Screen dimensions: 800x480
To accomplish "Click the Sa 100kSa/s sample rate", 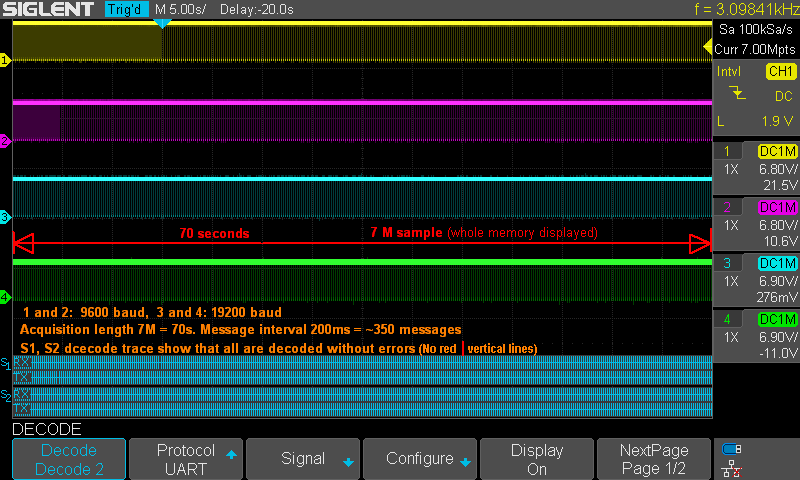I will [x=756, y=30].
